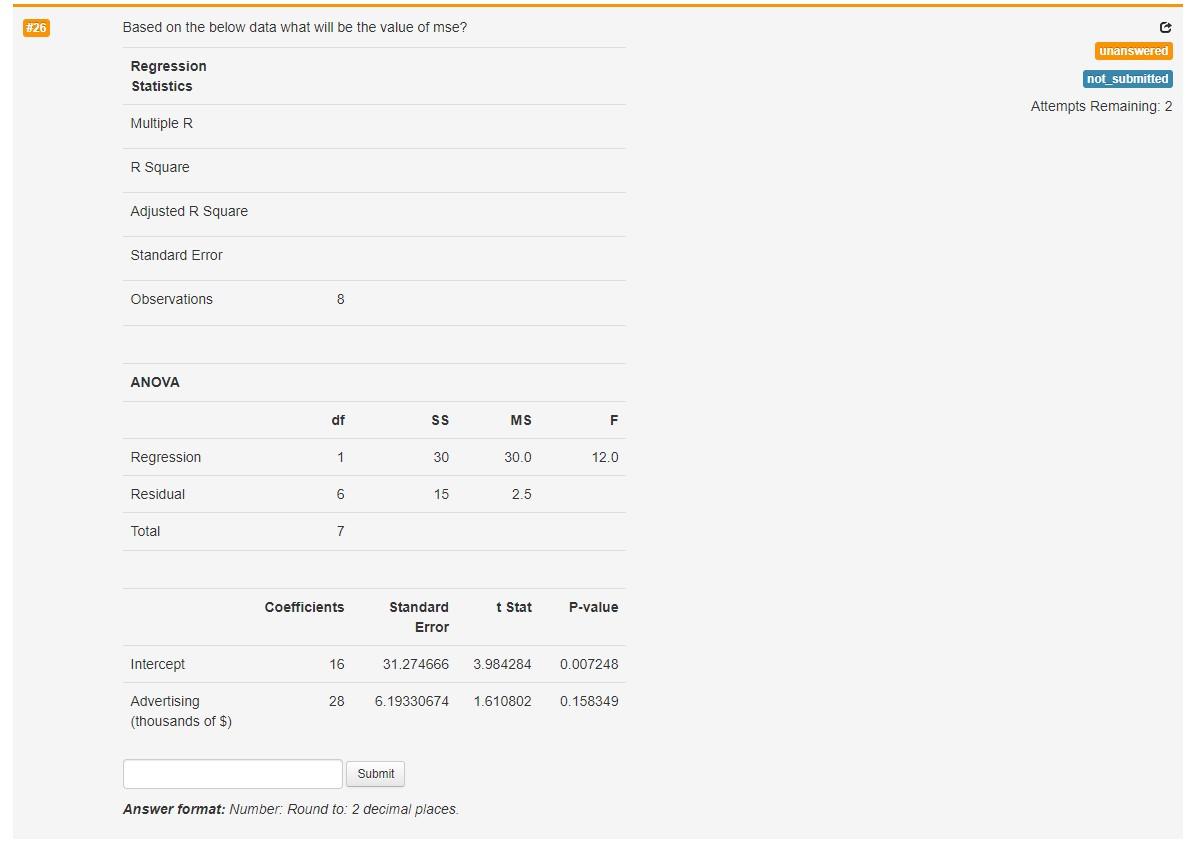Click the value 31.274666
1190x847 pixels.
click(416, 664)
